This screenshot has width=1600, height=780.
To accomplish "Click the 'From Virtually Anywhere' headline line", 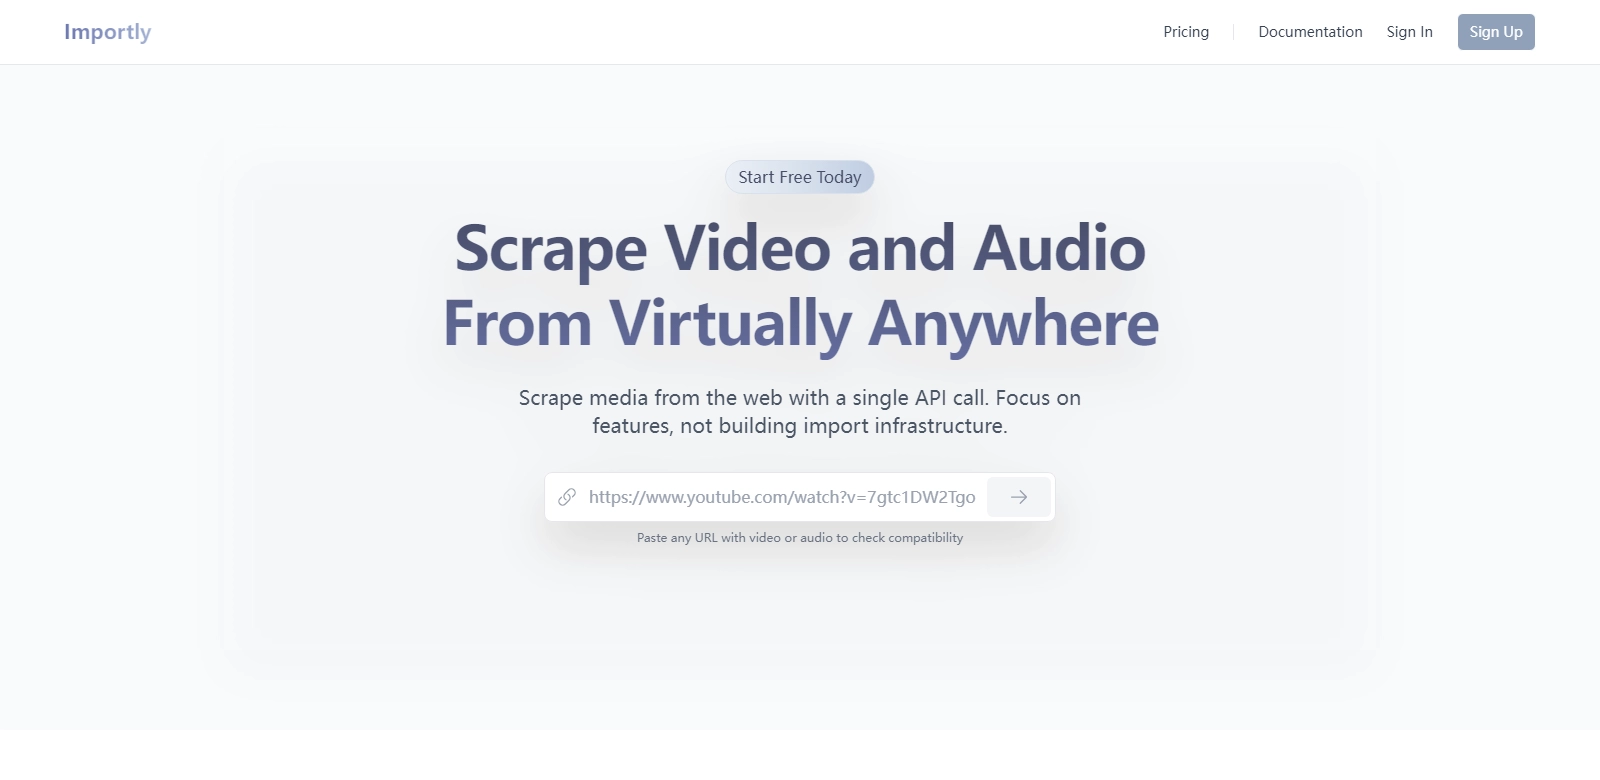I will [799, 324].
